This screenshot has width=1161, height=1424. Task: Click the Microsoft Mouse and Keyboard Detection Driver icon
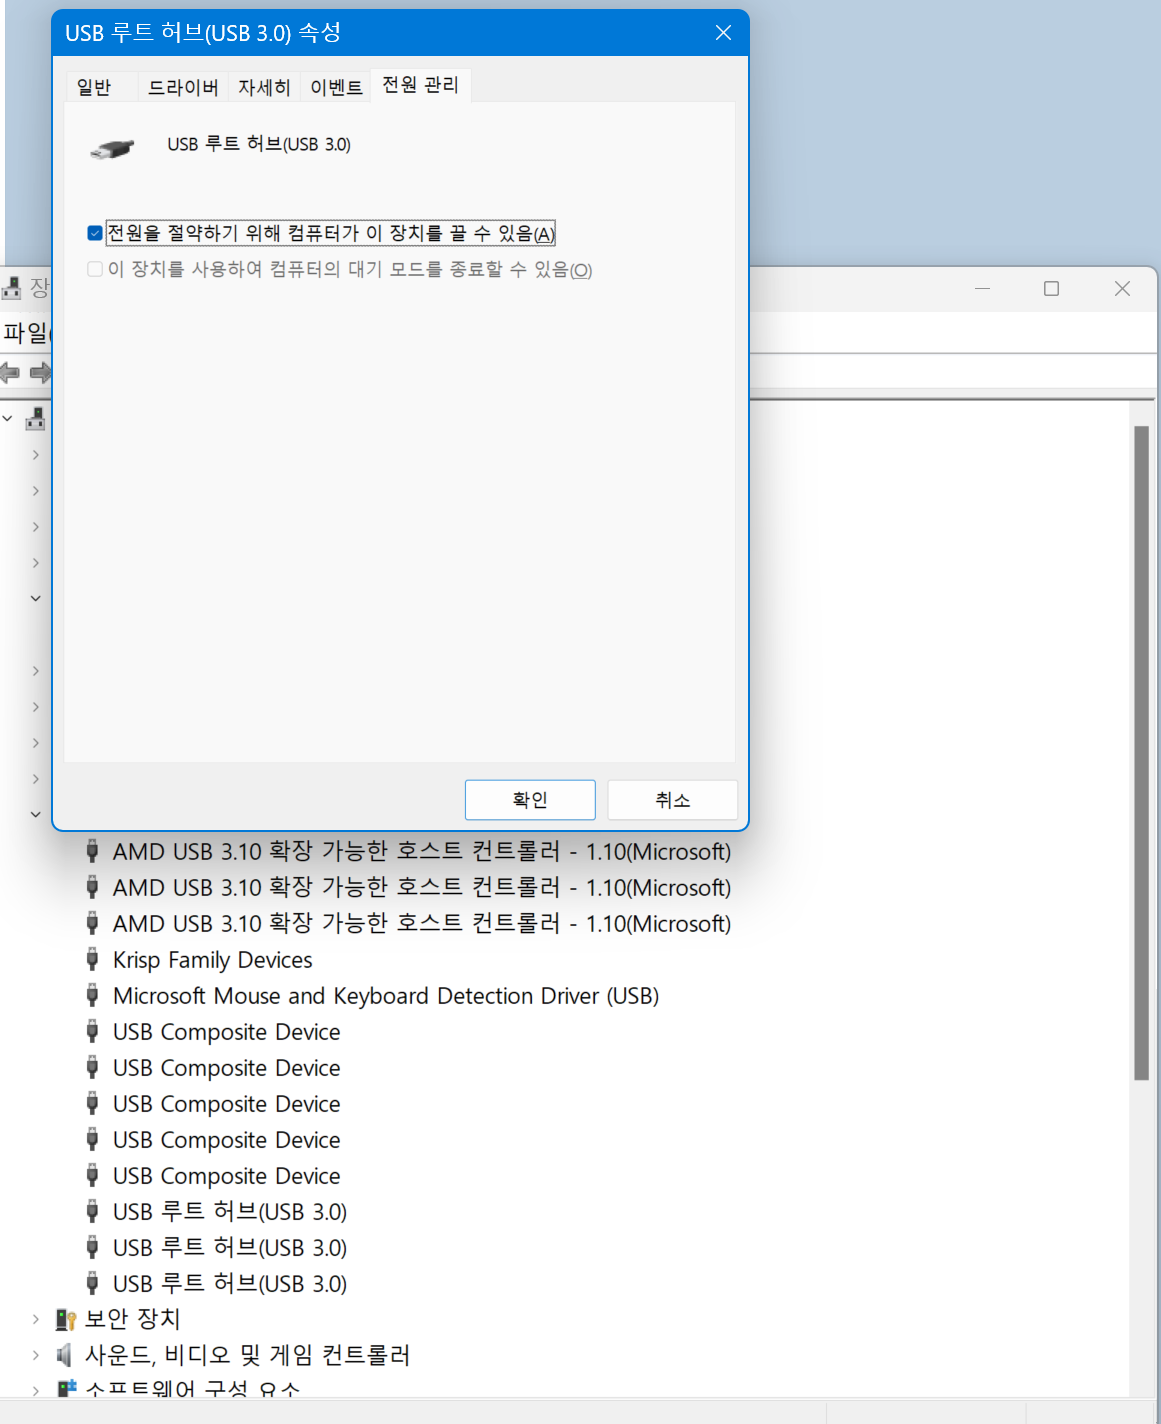pos(92,996)
